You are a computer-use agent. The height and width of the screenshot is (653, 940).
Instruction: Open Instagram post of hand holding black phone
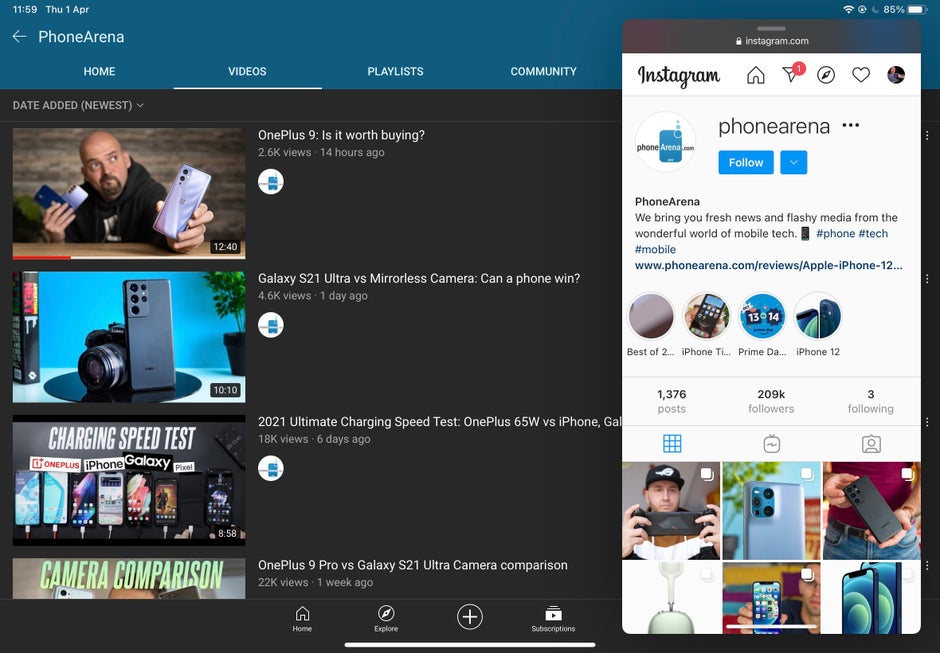click(871, 511)
